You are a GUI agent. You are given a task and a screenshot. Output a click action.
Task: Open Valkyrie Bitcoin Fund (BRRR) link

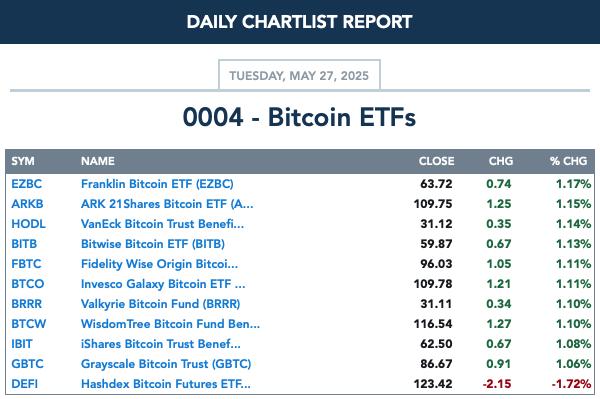coord(160,304)
